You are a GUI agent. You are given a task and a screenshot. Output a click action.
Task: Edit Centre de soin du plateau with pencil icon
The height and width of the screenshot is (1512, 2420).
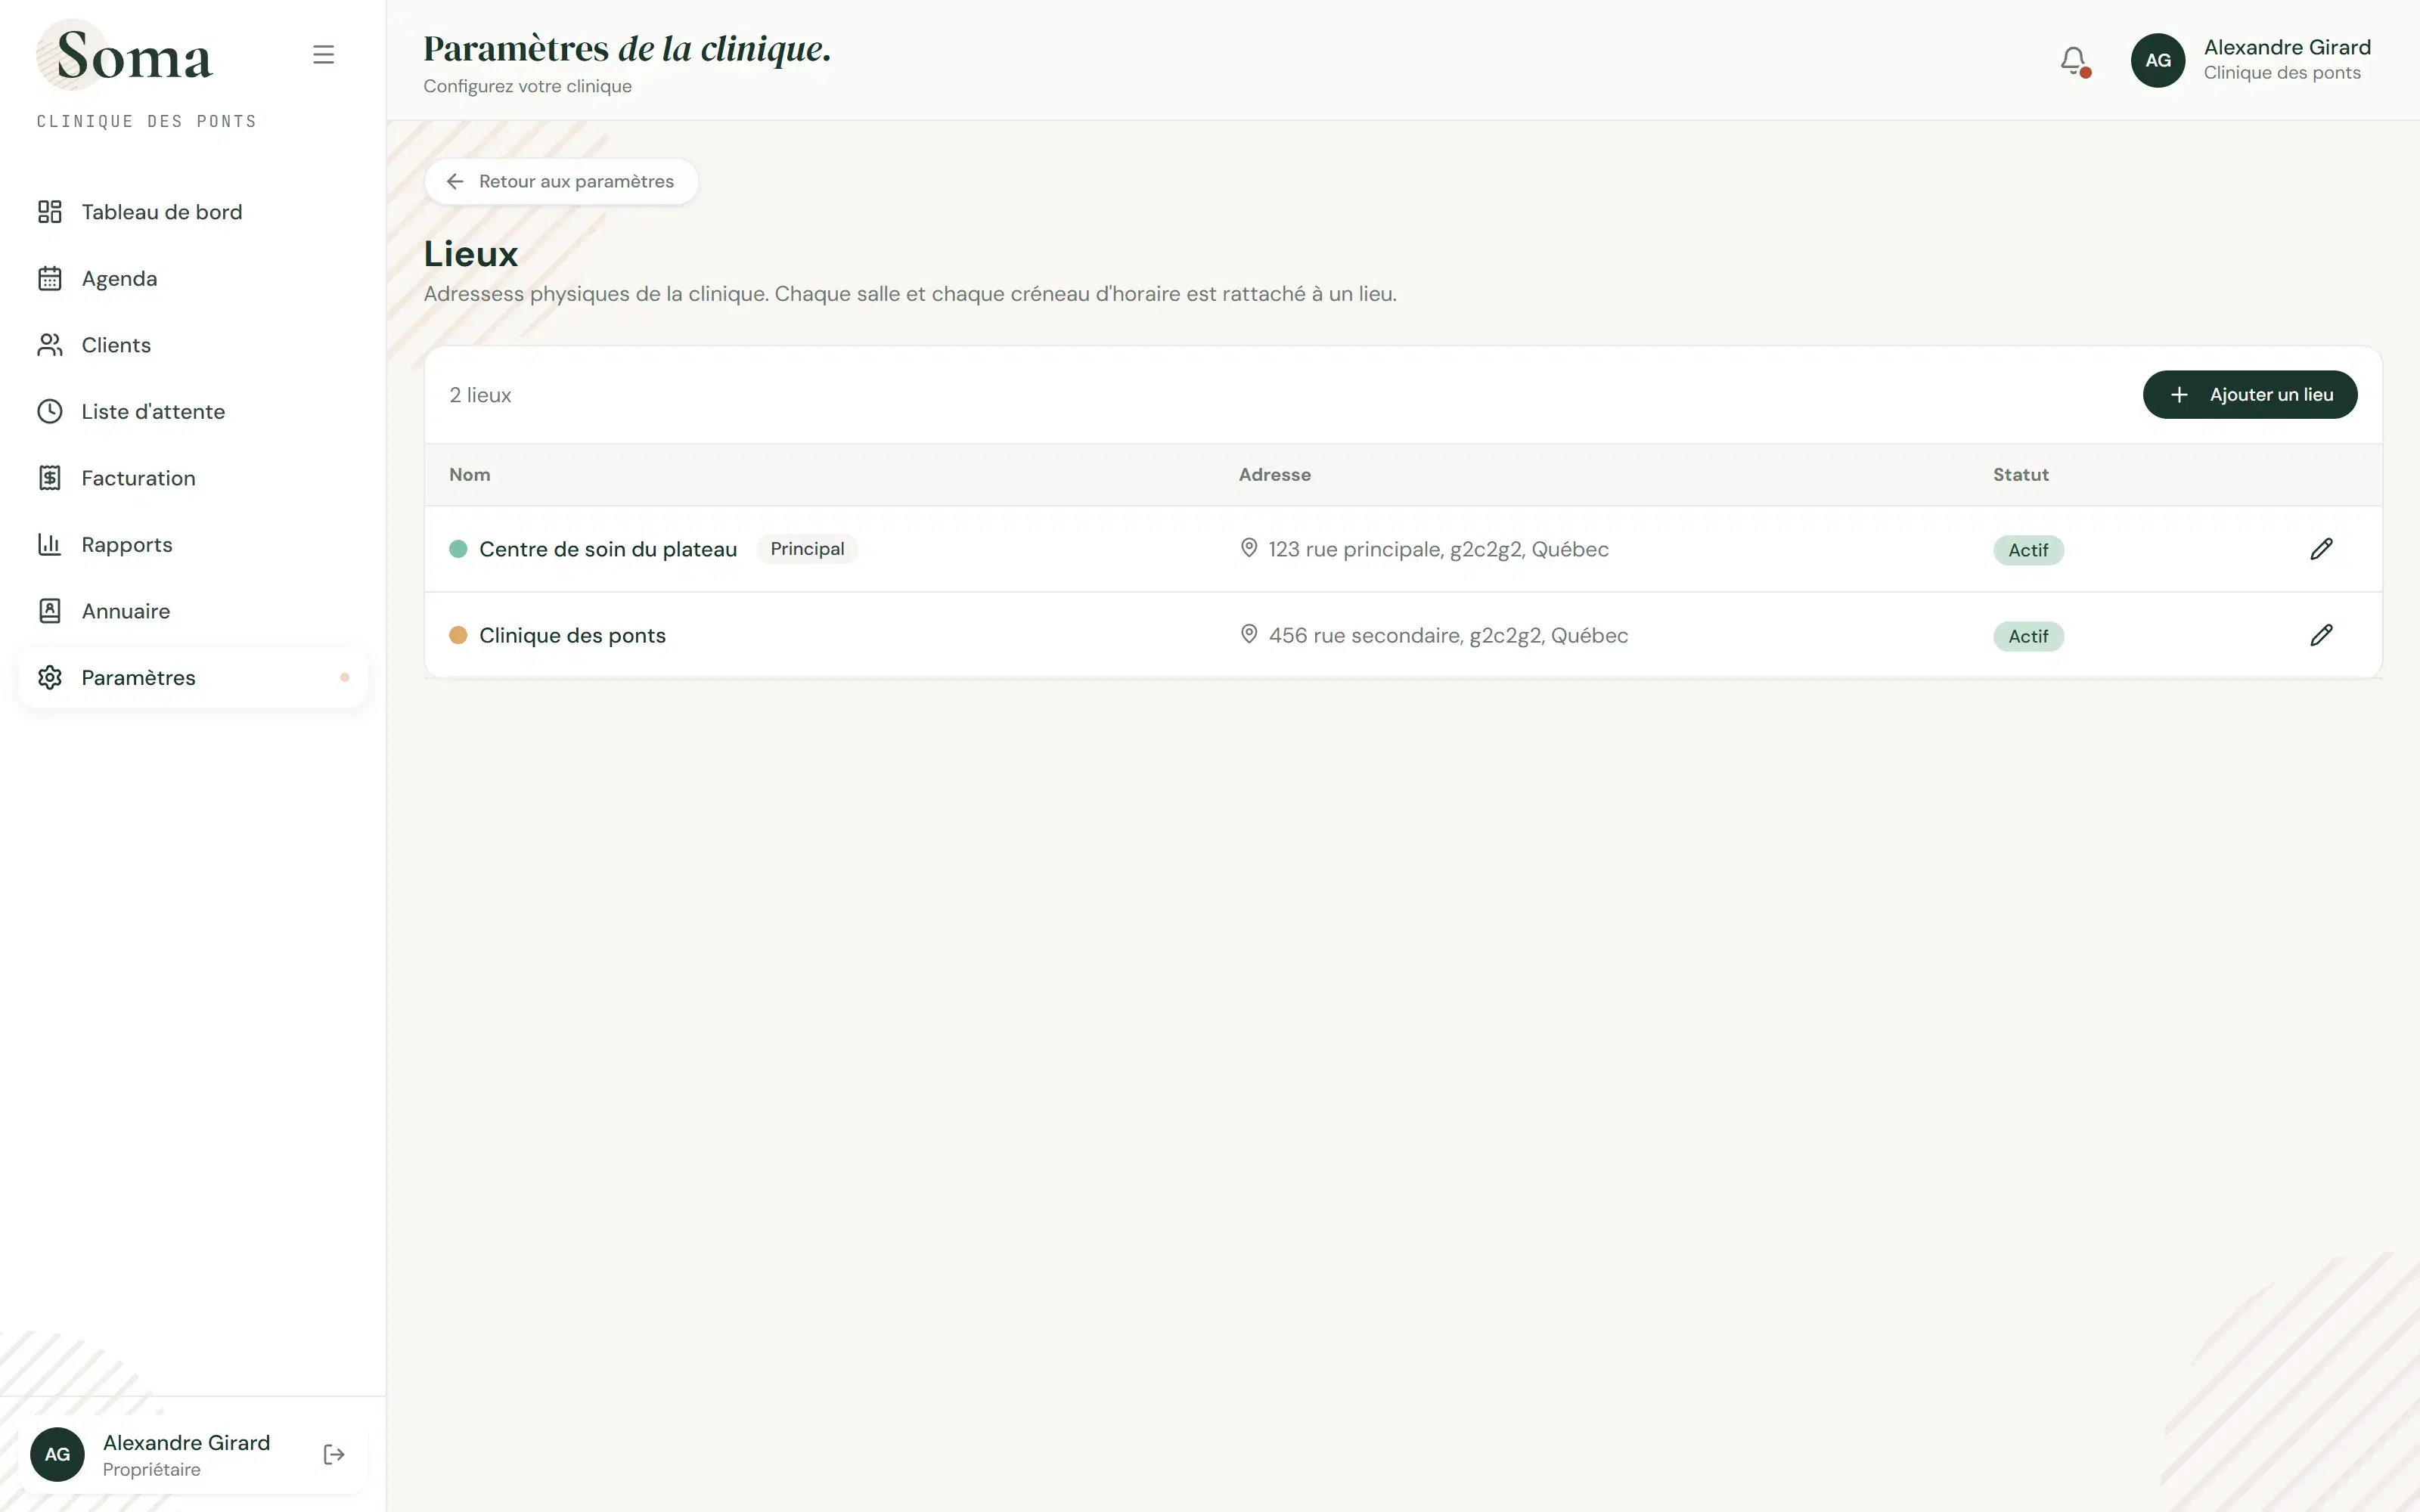pyautogui.click(x=2321, y=549)
